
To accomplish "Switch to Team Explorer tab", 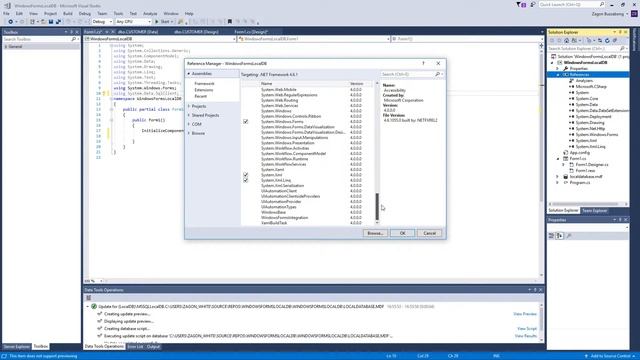I will pyautogui.click(x=594, y=211).
